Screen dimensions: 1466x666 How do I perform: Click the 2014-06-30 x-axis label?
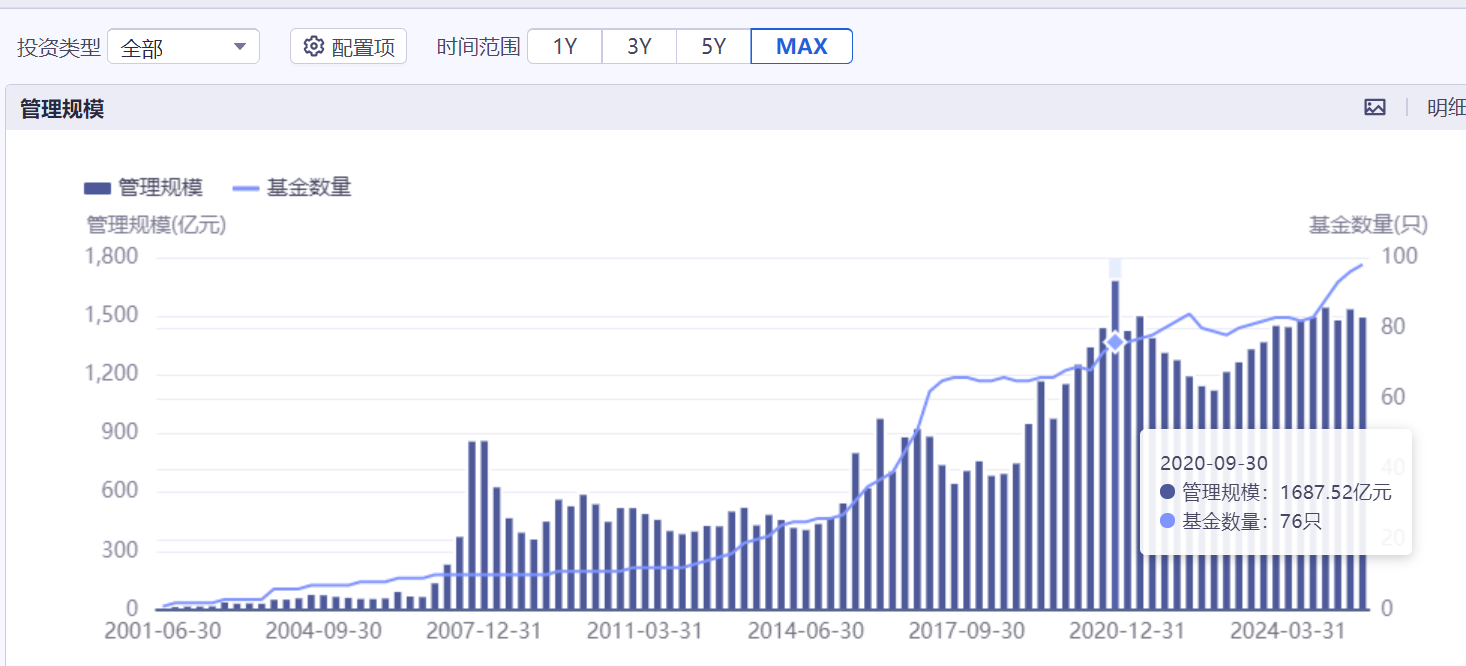click(806, 632)
